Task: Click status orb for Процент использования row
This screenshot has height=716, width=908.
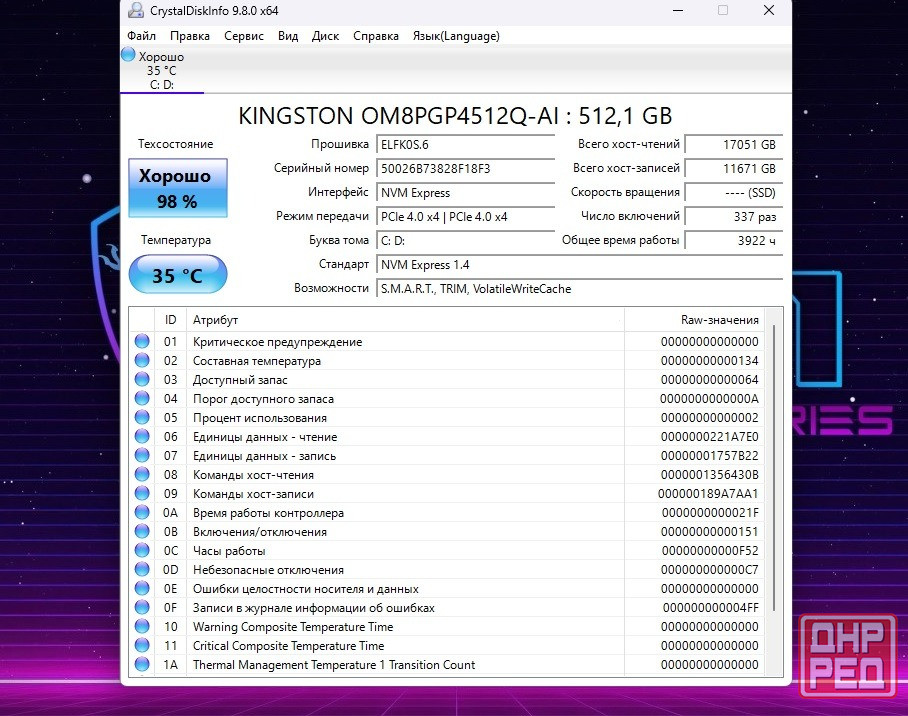Action: (x=142, y=418)
